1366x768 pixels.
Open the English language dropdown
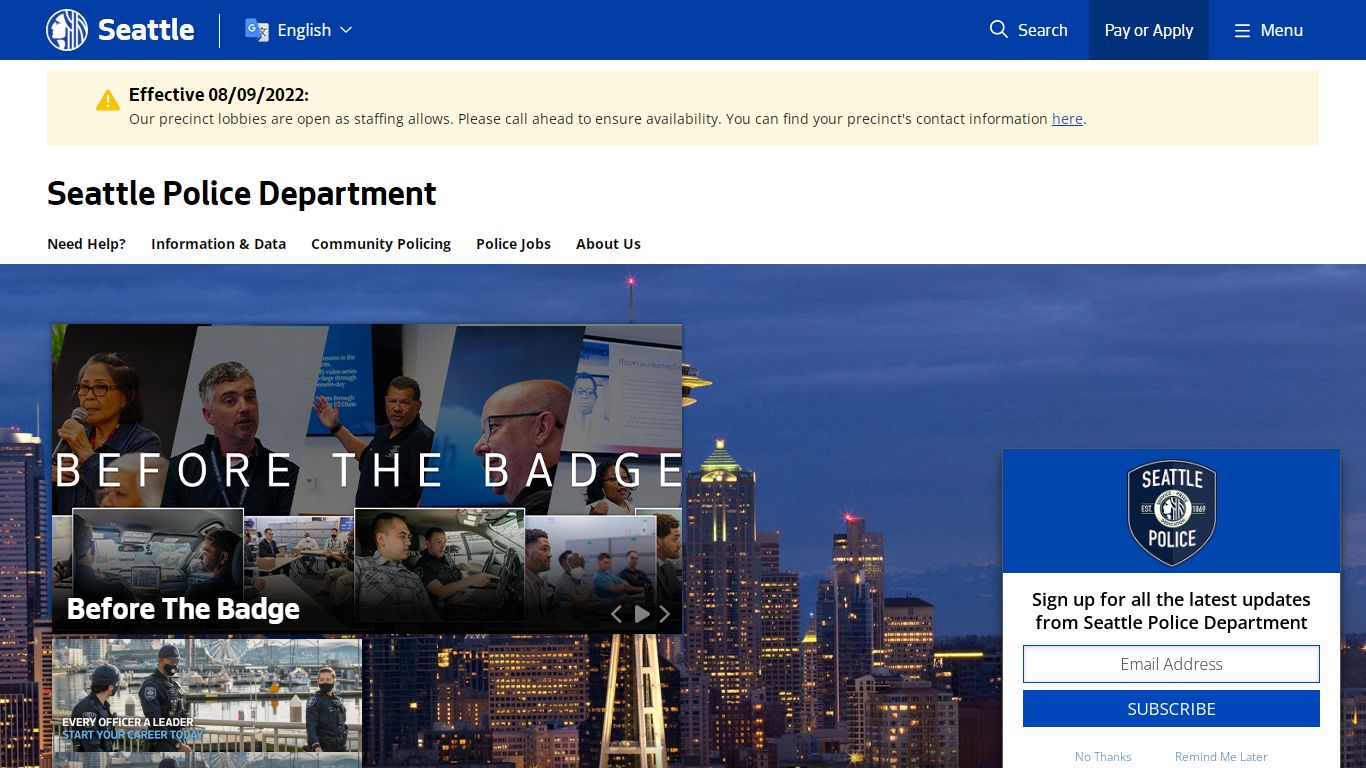[299, 30]
